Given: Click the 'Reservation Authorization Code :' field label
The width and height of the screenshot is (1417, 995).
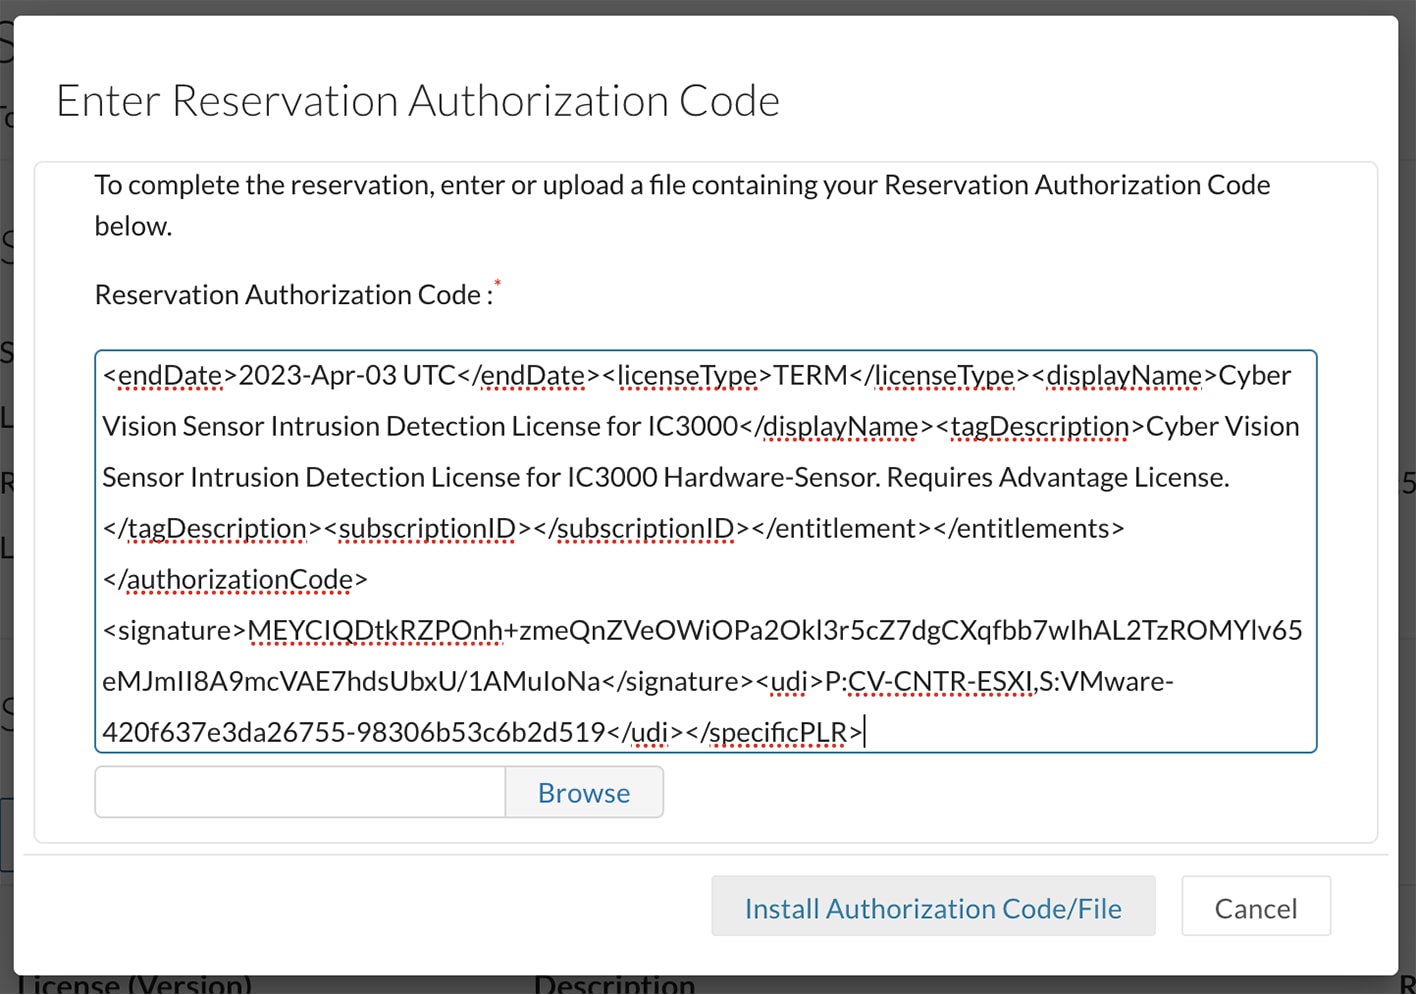Looking at the screenshot, I should (x=293, y=295).
